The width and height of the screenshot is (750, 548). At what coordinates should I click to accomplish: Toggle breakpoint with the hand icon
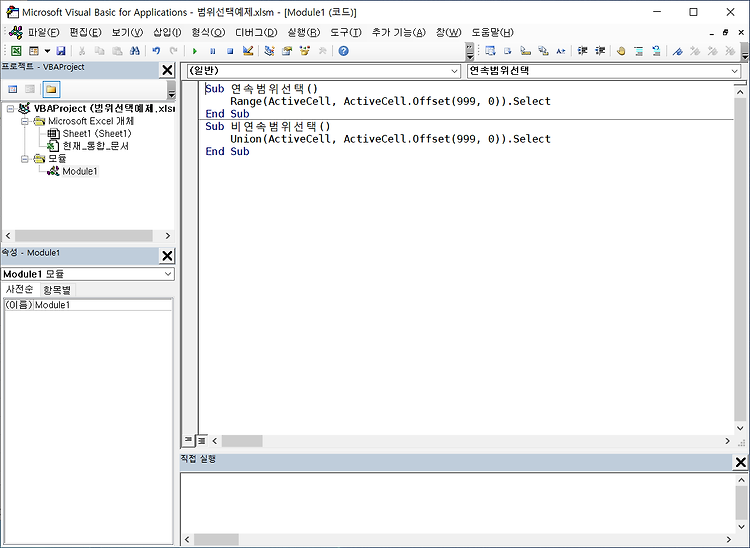coord(621,51)
